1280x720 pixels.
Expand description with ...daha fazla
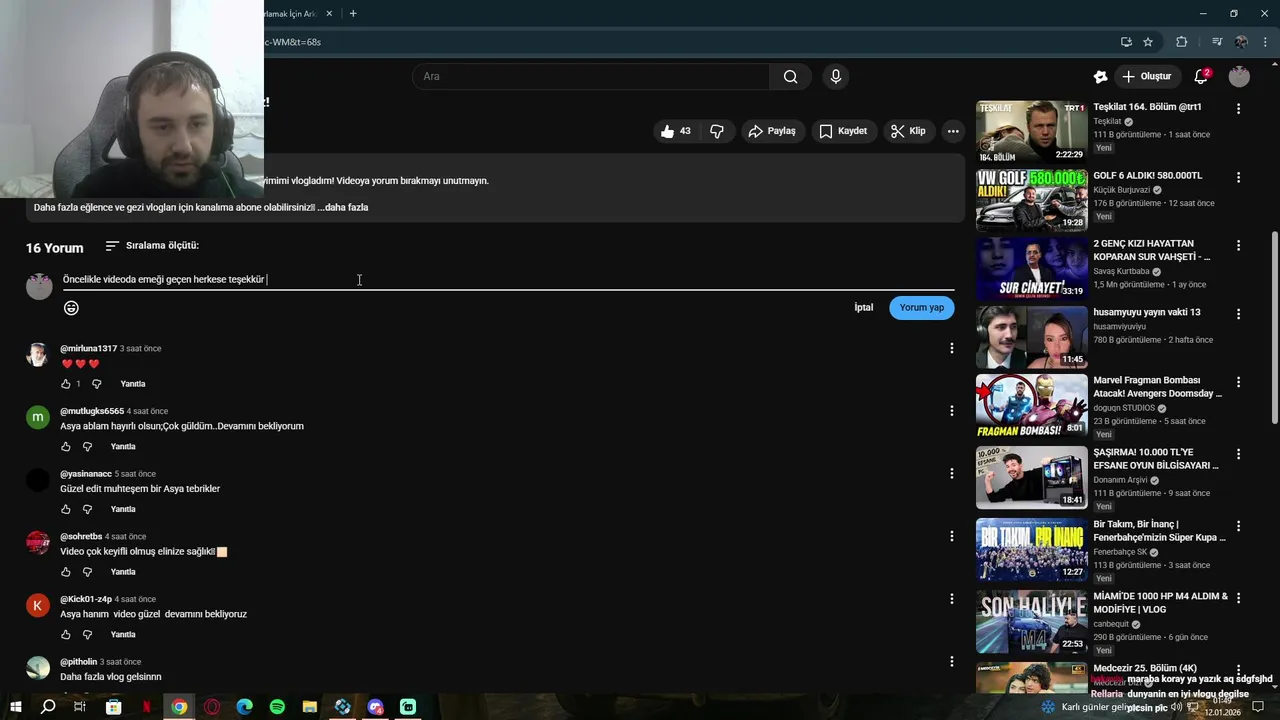[343, 208]
